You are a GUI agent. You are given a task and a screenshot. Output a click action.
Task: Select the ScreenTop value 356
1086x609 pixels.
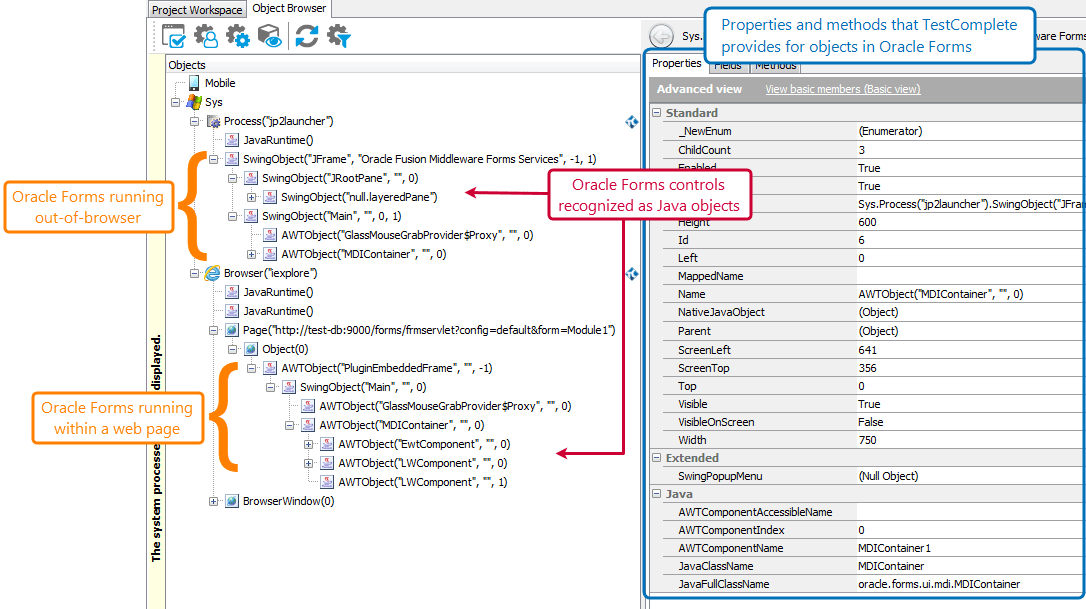click(x=867, y=368)
